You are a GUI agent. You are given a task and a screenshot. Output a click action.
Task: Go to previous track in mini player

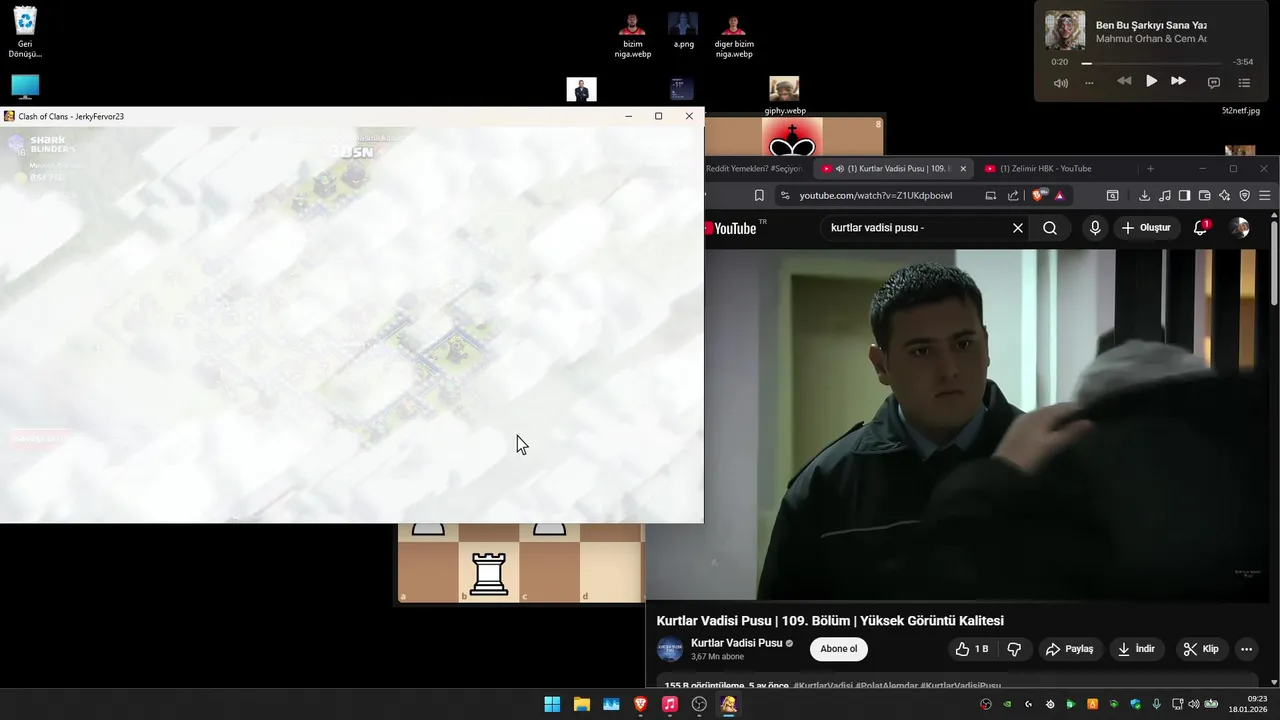(x=1124, y=81)
